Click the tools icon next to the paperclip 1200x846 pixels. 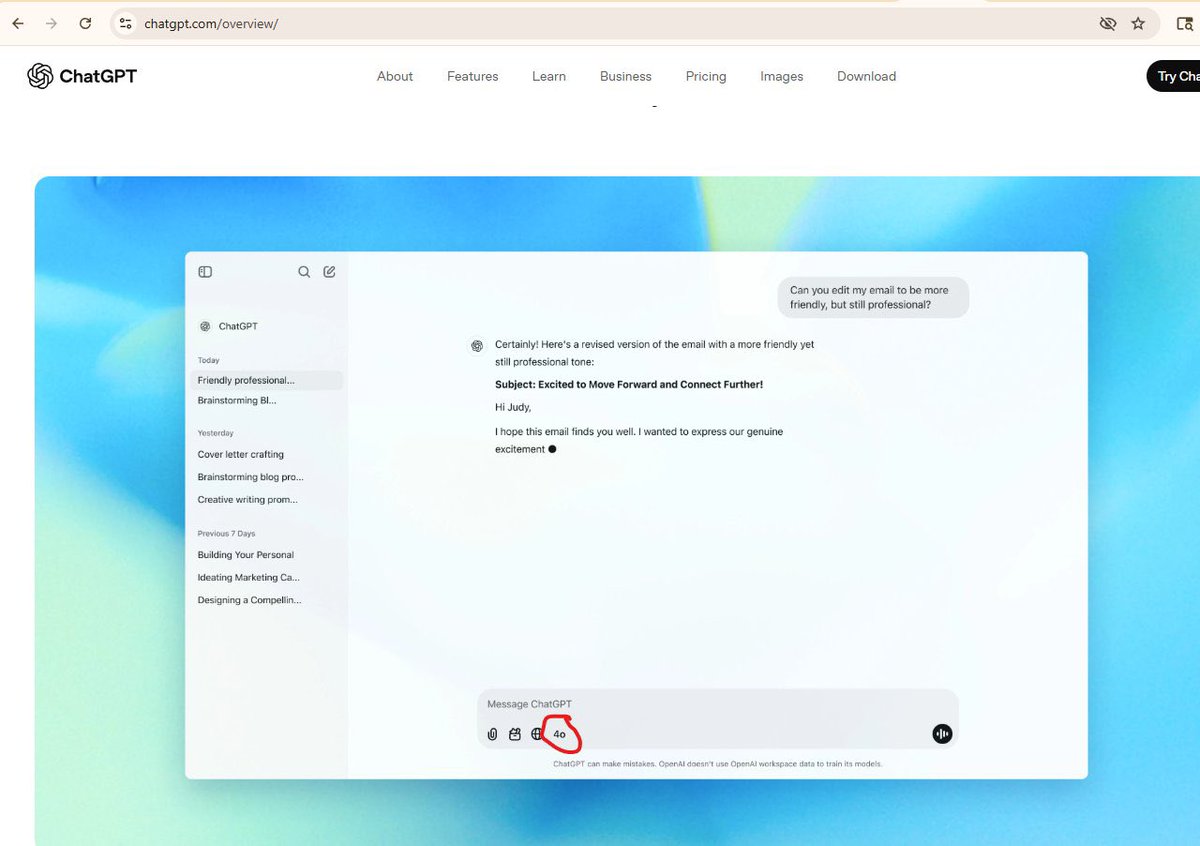pyautogui.click(x=515, y=734)
